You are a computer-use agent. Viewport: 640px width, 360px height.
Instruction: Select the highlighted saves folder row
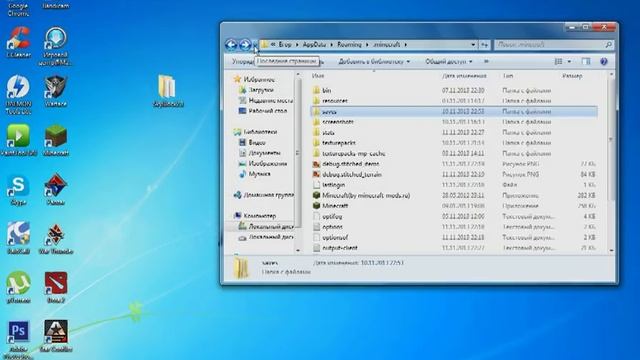click(454, 111)
